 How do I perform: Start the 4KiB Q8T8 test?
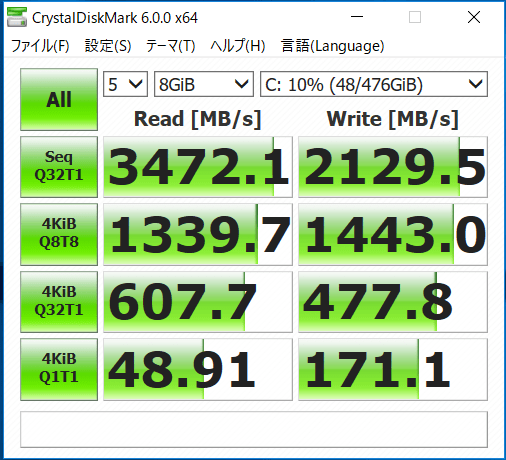[59, 234]
